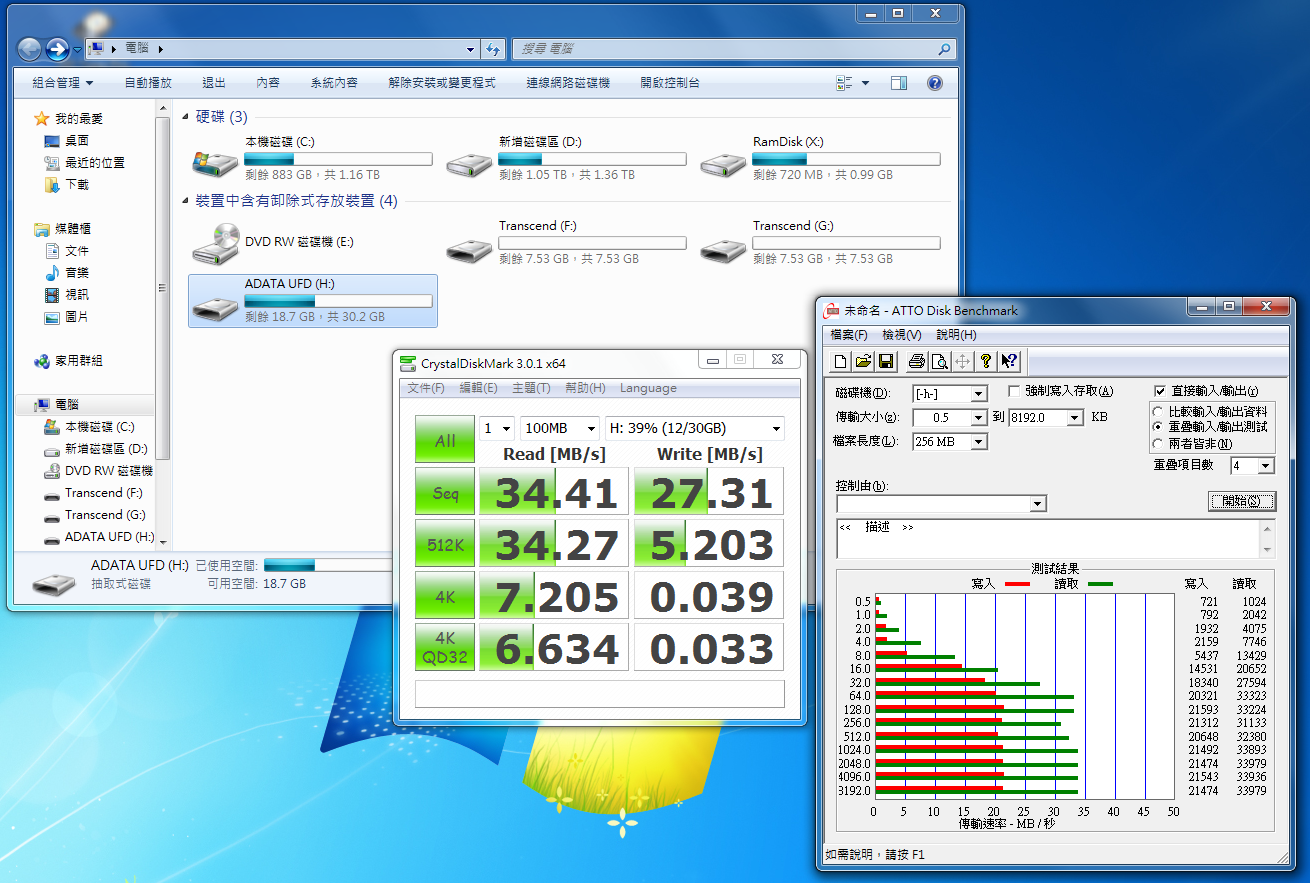
Task: Click the move crosshair icon in ATTO toolbar
Action: (x=963, y=361)
